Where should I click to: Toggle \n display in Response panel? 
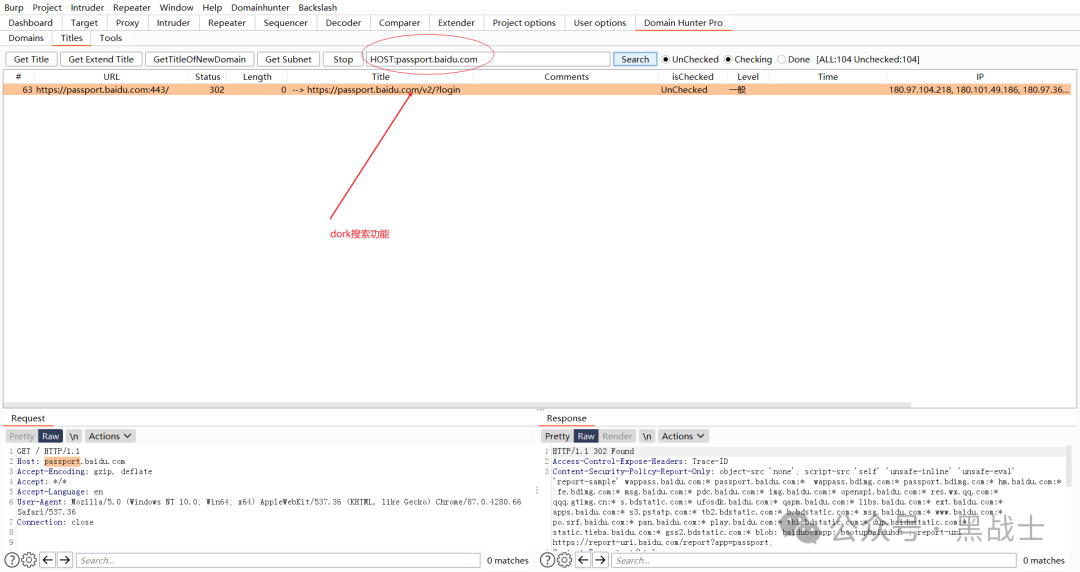[x=647, y=436]
